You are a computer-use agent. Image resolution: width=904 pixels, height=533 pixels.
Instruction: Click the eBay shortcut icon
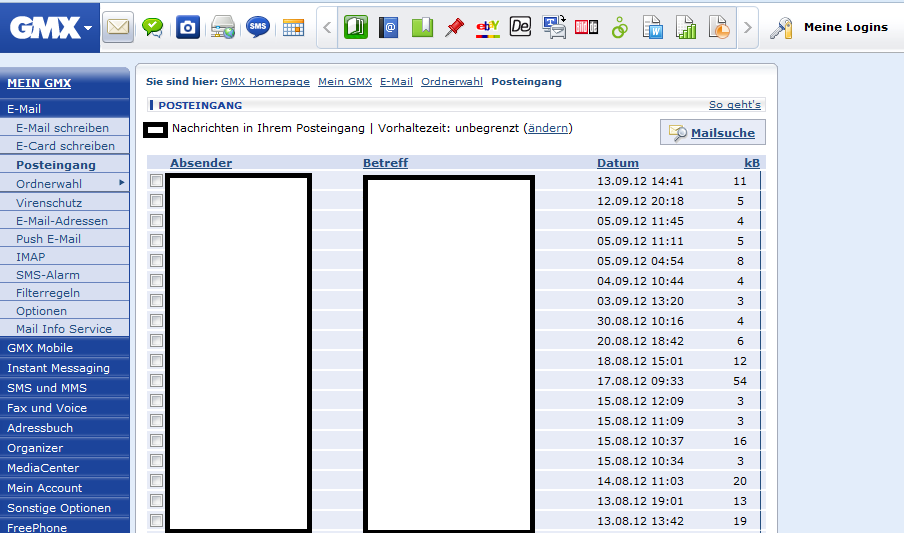click(487, 27)
